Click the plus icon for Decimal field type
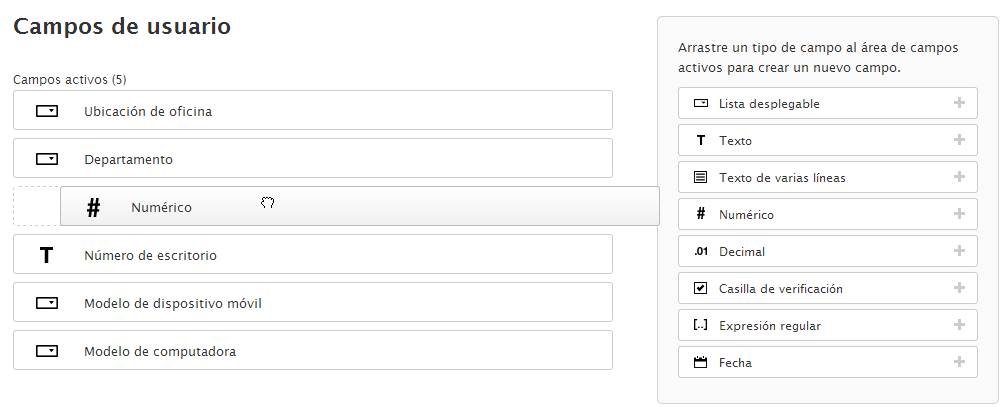 pyautogui.click(x=959, y=251)
